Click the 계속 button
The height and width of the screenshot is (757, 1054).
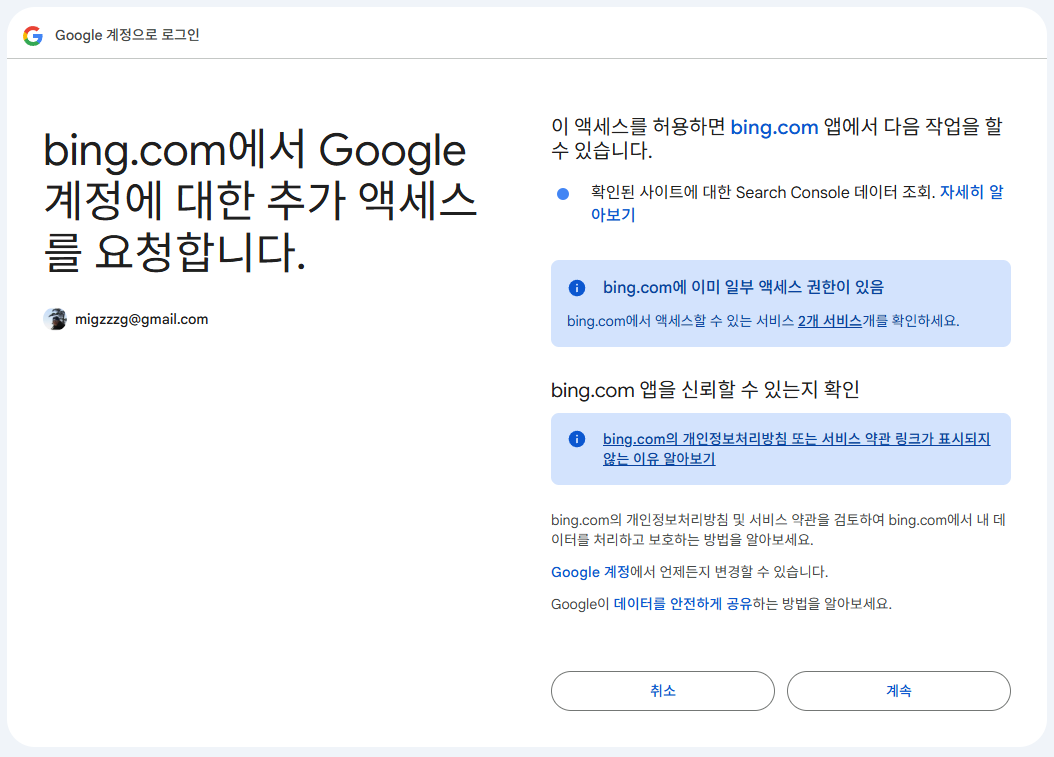(899, 690)
